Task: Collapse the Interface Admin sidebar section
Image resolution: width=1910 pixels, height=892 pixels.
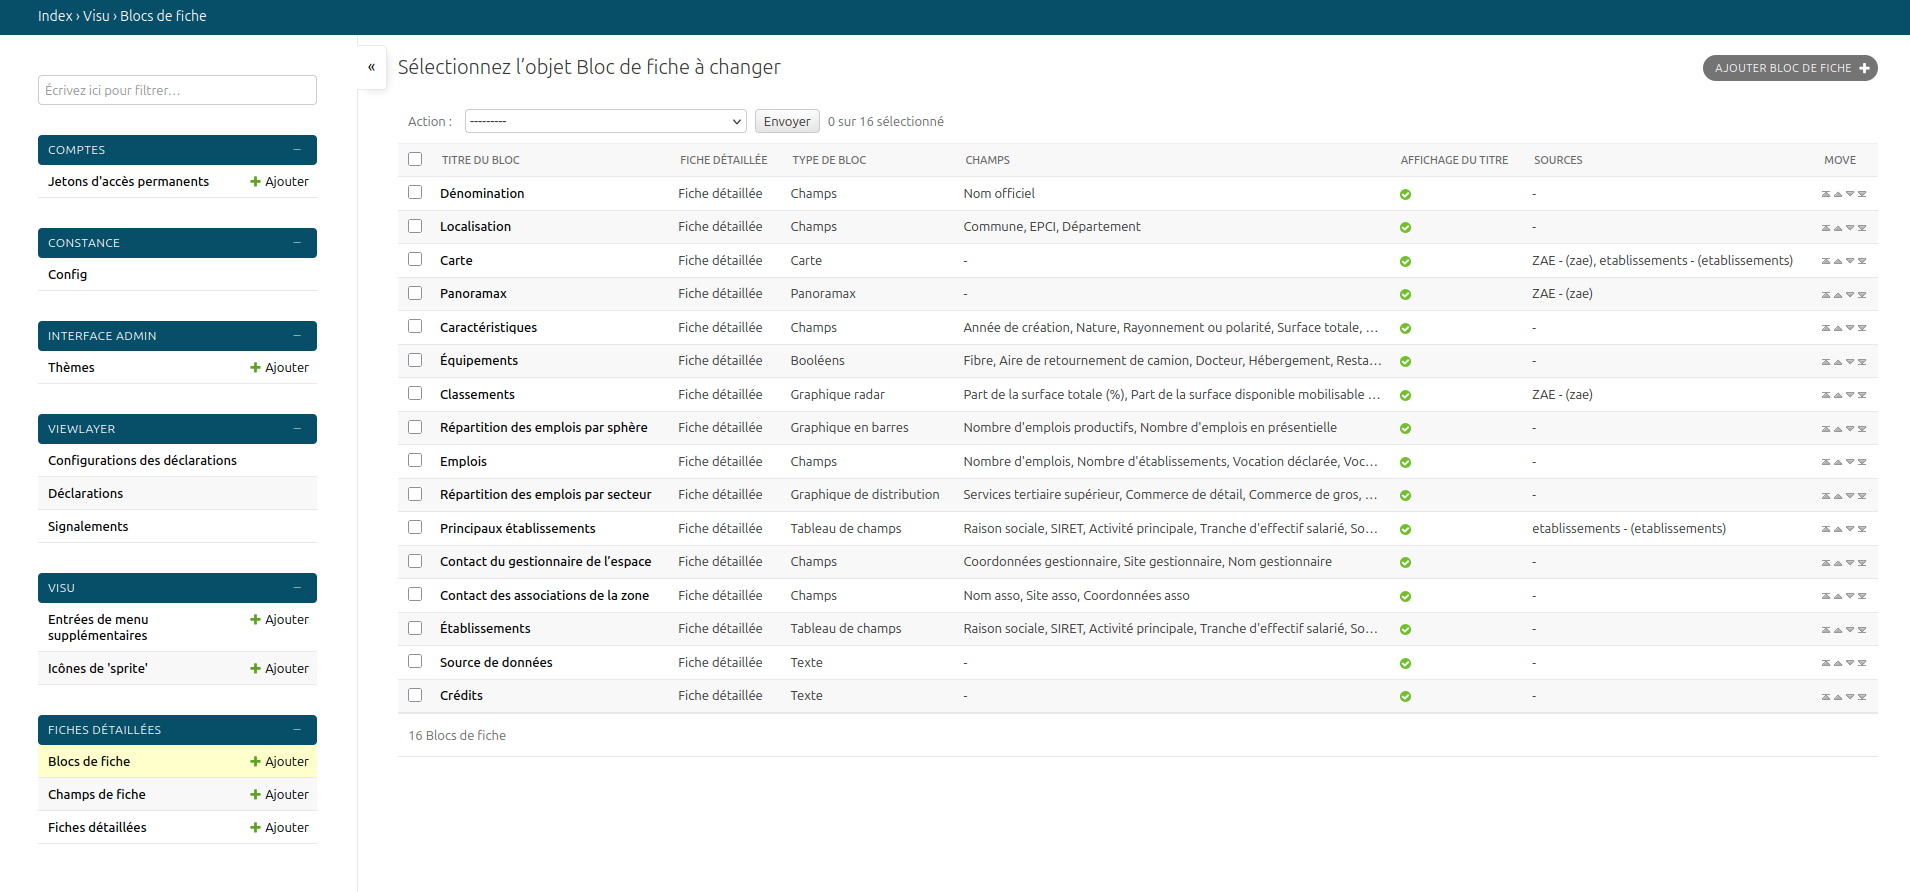Action: [x=297, y=336]
